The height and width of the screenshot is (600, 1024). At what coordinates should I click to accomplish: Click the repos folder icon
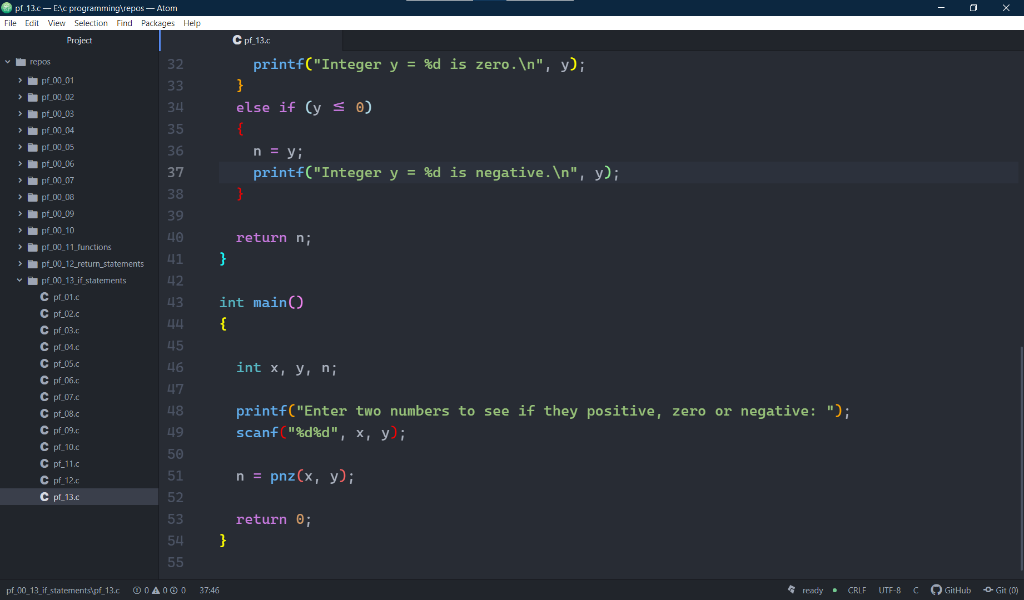(21, 62)
